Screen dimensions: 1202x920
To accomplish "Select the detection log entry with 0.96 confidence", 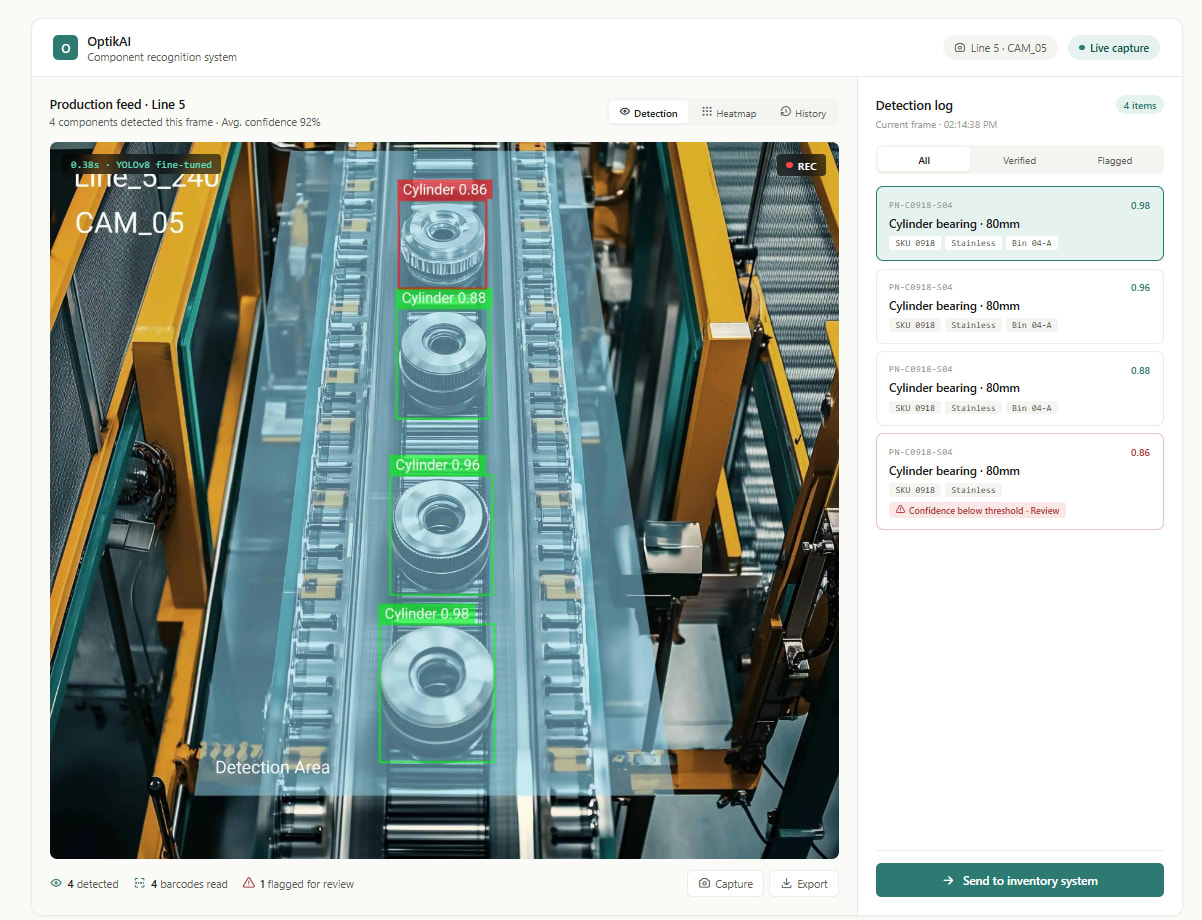I will 1019,306.
